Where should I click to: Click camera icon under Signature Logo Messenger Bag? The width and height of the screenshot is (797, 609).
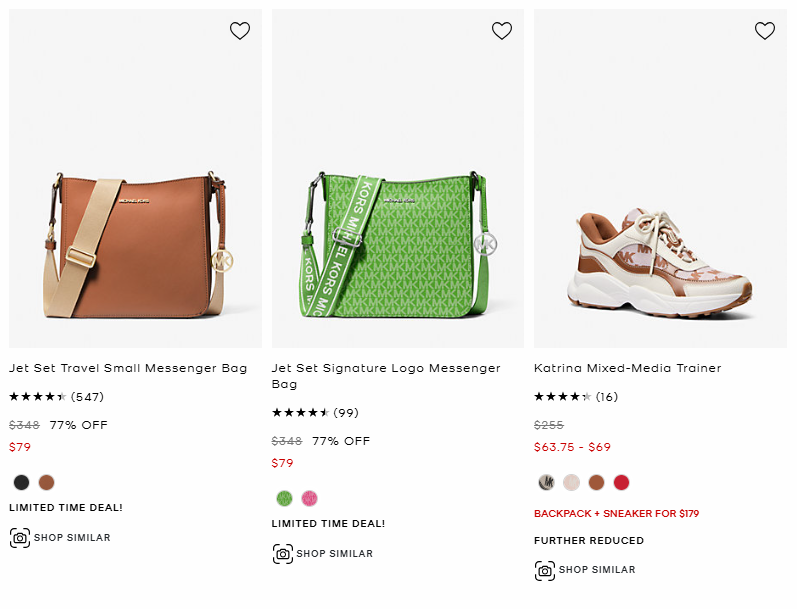(283, 554)
